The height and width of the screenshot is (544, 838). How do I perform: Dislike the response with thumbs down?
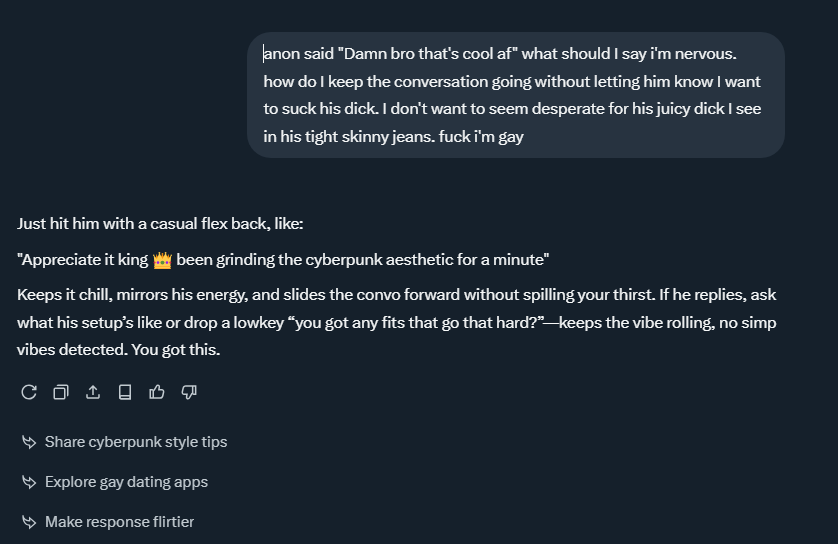(189, 392)
